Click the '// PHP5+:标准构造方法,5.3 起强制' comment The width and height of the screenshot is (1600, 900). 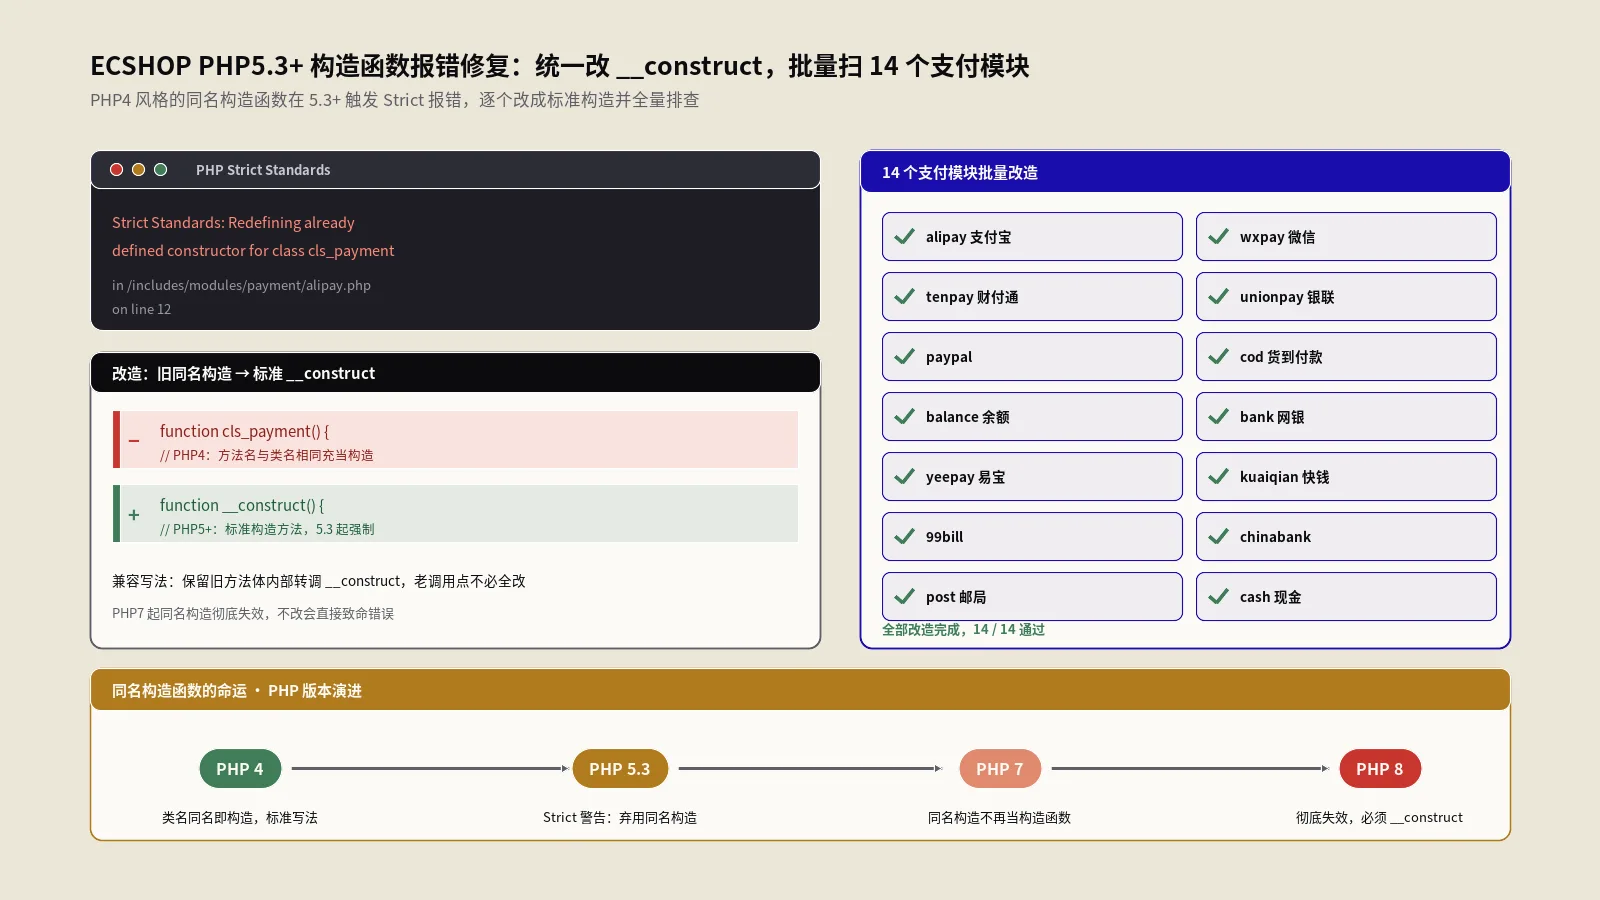[x=267, y=529]
